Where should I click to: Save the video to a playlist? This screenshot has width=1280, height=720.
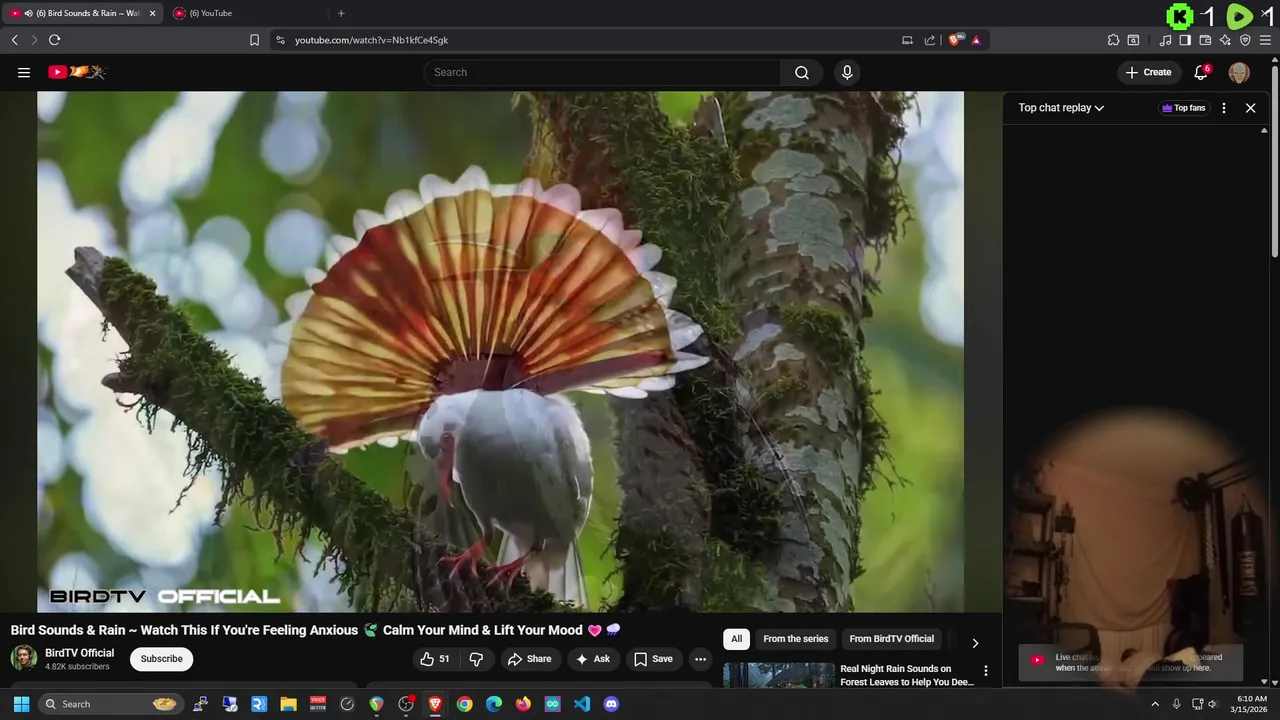pyautogui.click(x=653, y=659)
